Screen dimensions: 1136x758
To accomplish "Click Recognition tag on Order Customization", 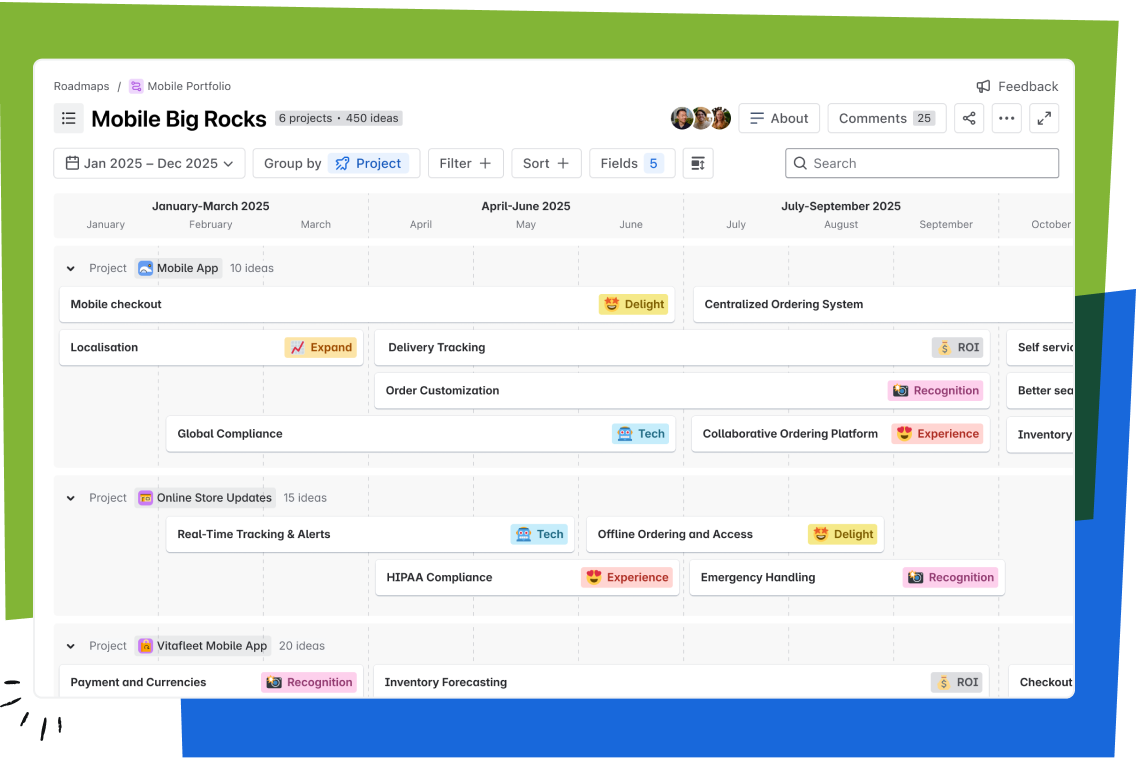I will (x=935, y=391).
